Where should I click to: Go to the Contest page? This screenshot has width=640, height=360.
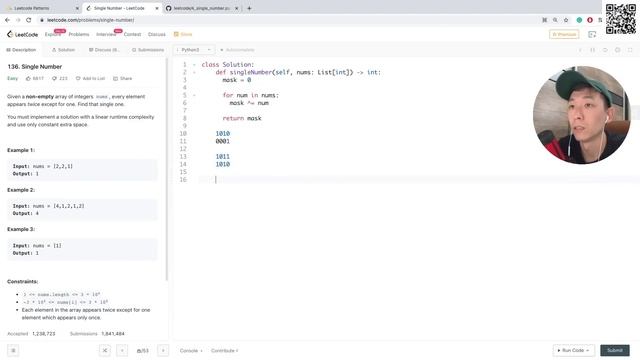[132, 34]
